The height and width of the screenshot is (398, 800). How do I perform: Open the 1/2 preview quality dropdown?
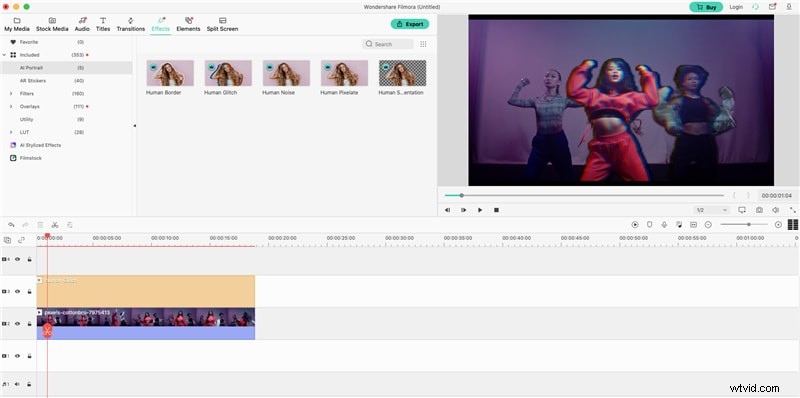point(711,210)
